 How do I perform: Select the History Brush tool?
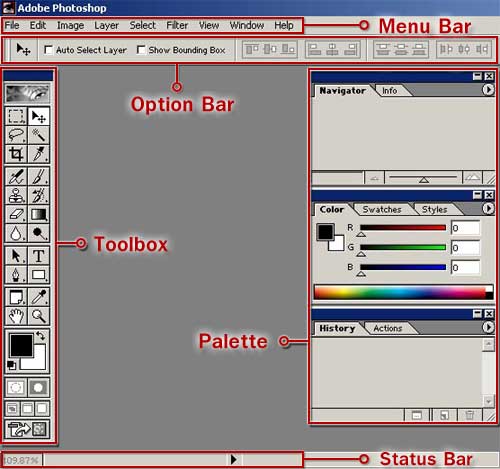click(39, 195)
